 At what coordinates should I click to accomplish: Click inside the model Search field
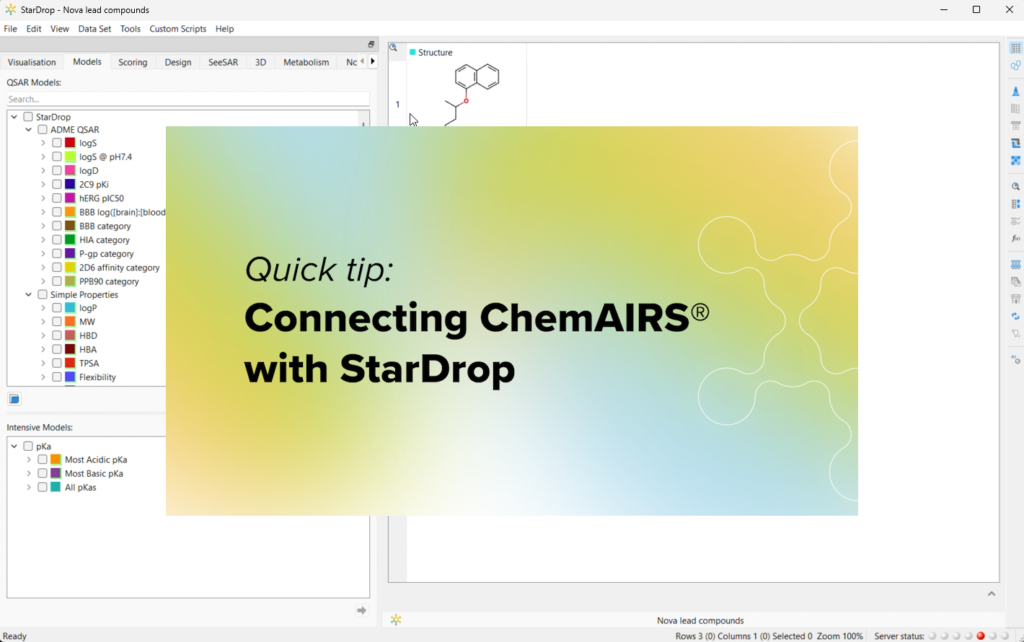click(185, 99)
